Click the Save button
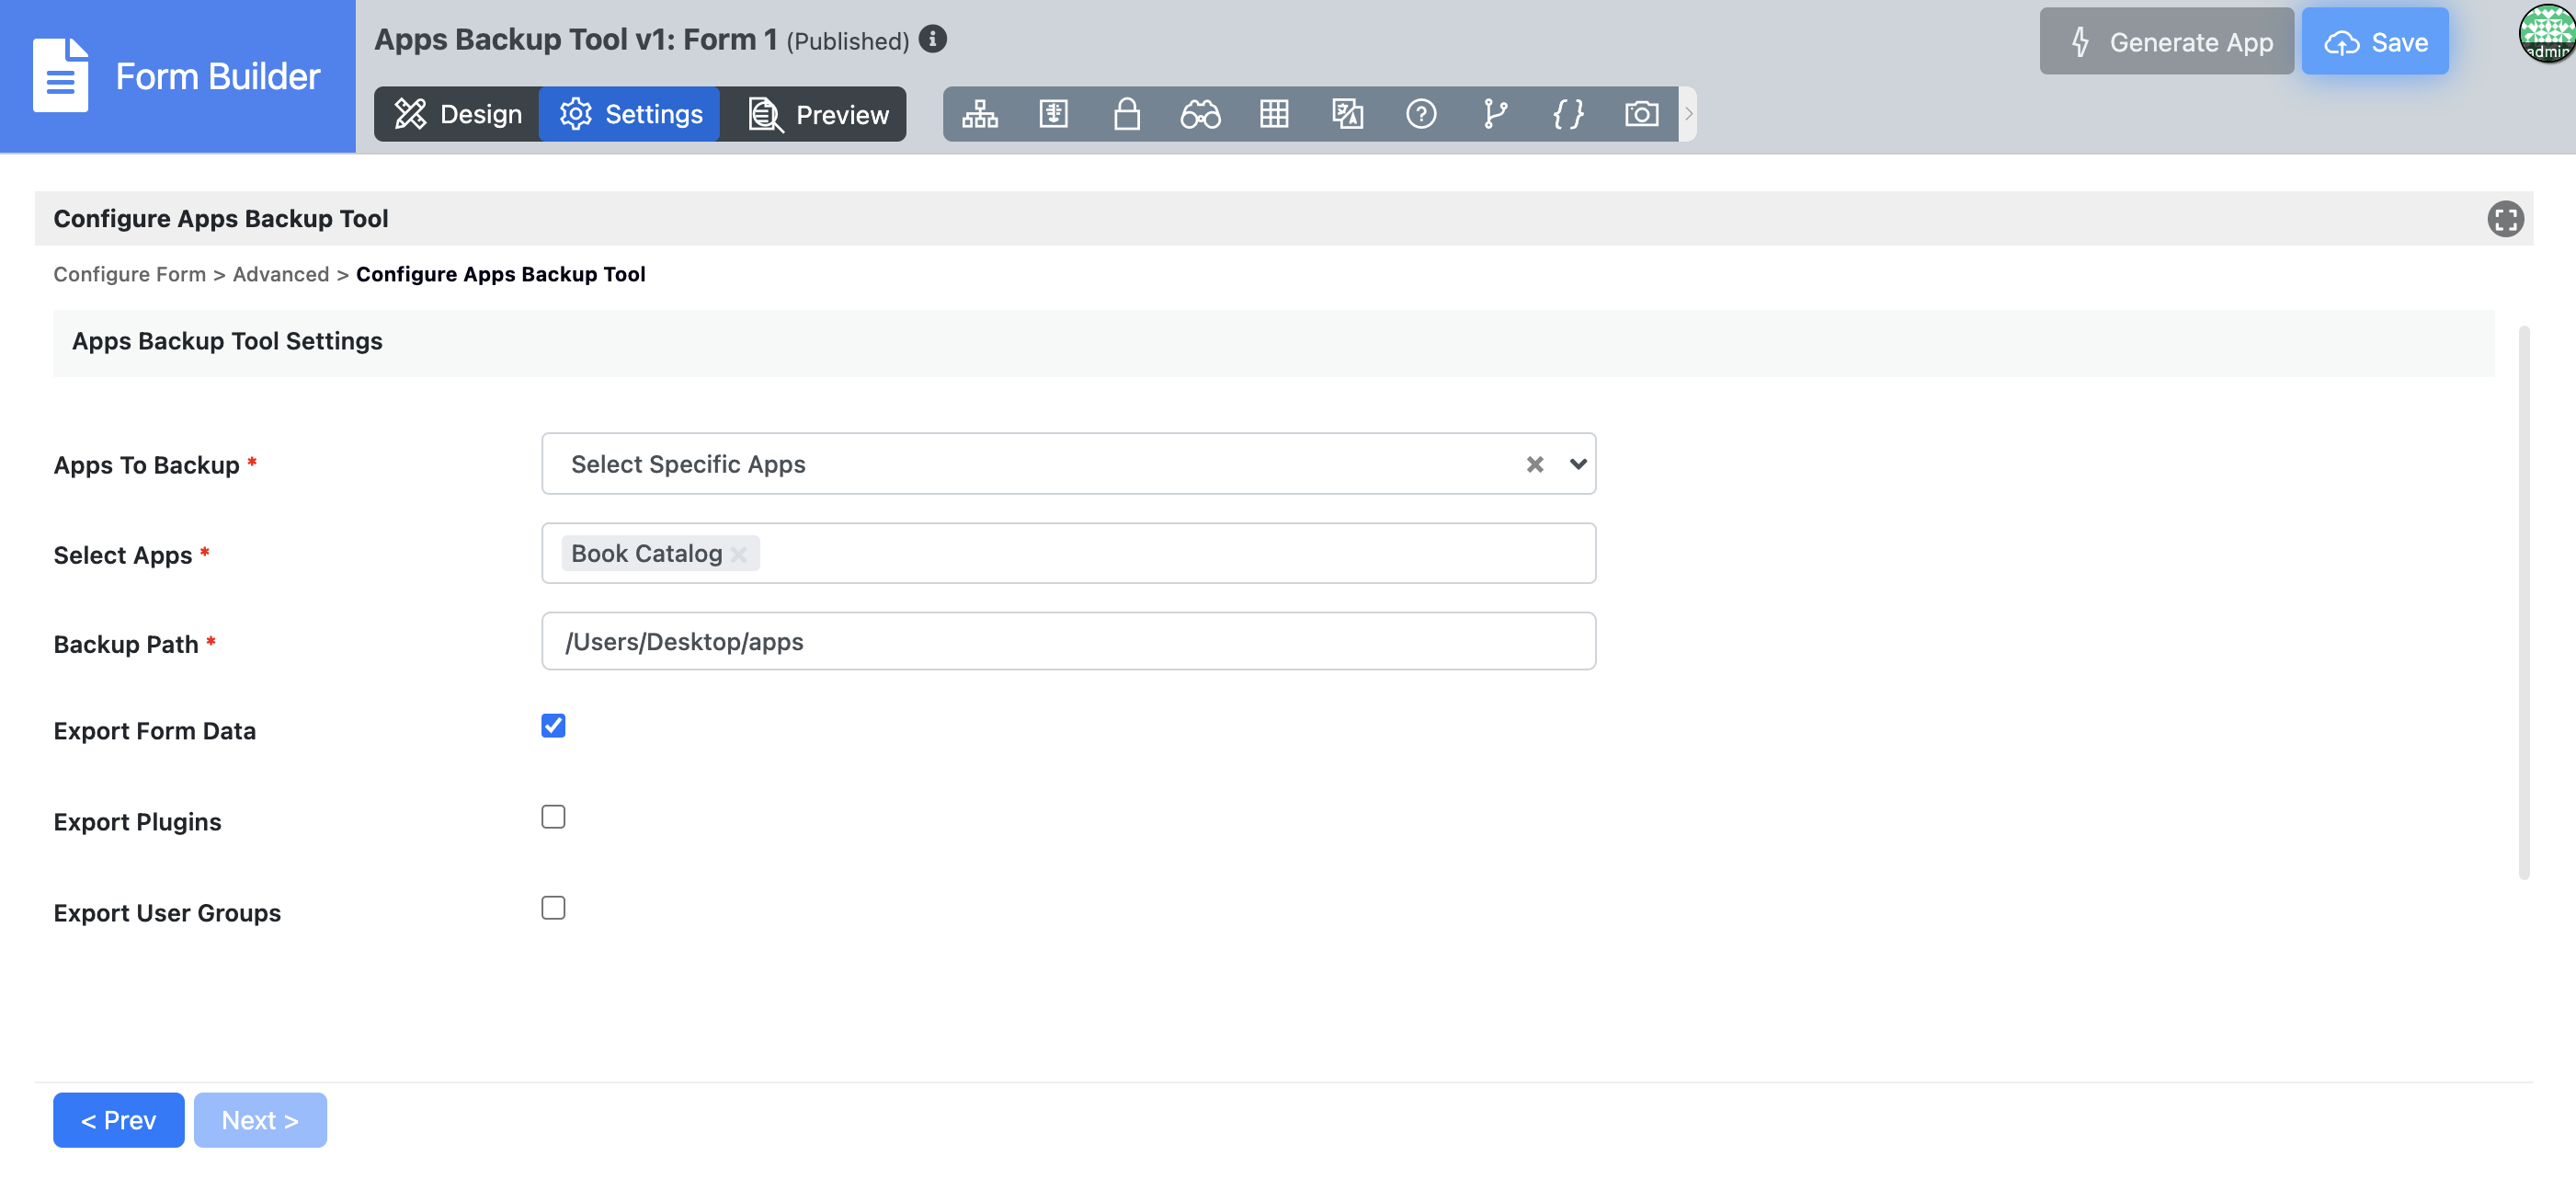 click(2374, 42)
